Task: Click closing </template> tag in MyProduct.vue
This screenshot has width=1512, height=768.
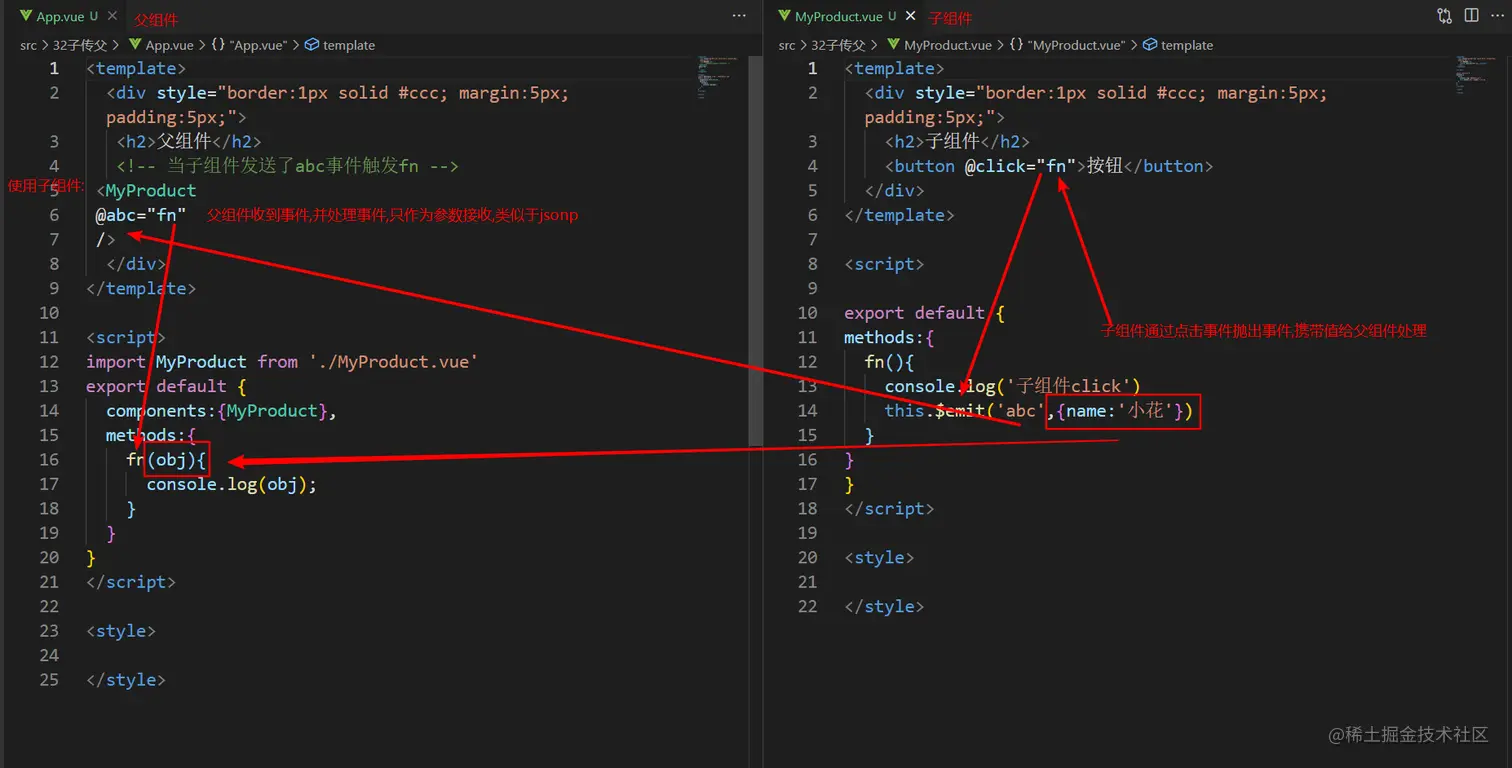Action: coord(899,215)
